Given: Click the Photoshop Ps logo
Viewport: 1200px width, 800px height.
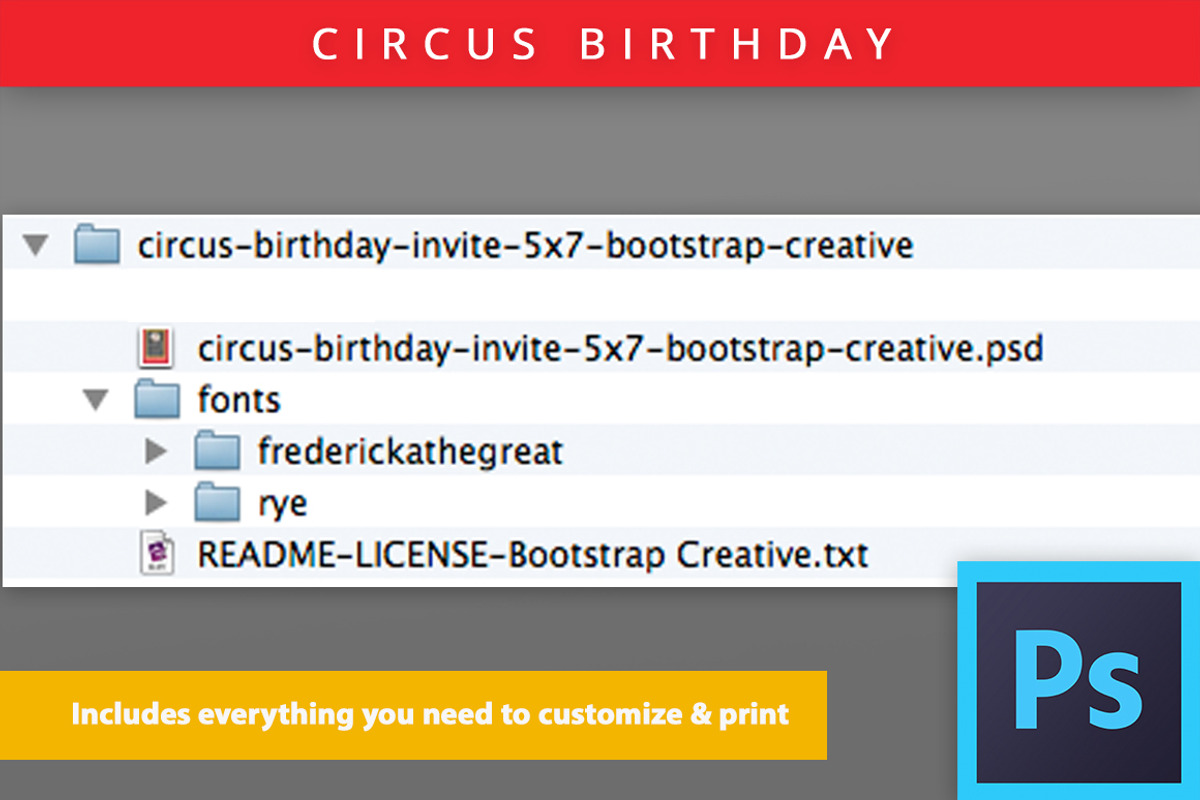Looking at the screenshot, I should [x=1078, y=680].
